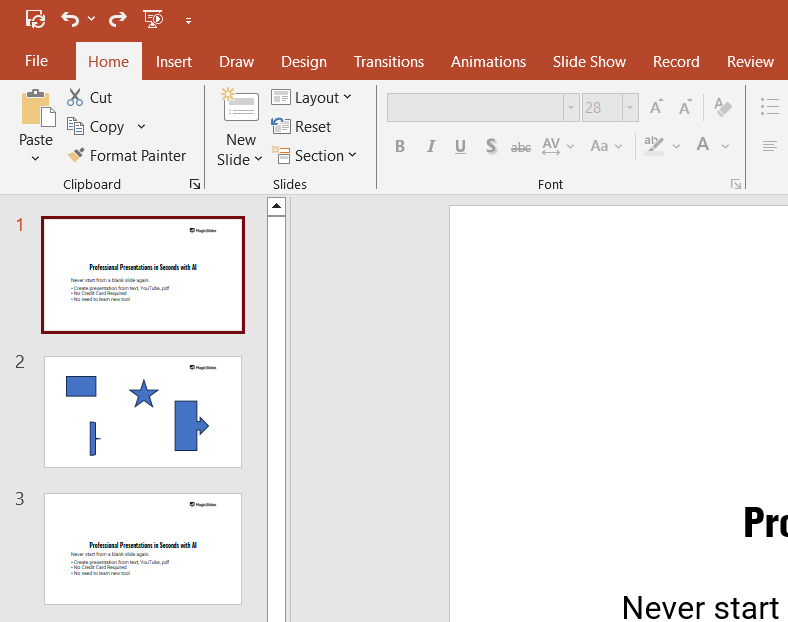Screen dimensions: 788x622
Task: Click the Cut scissors icon
Action: click(75, 98)
